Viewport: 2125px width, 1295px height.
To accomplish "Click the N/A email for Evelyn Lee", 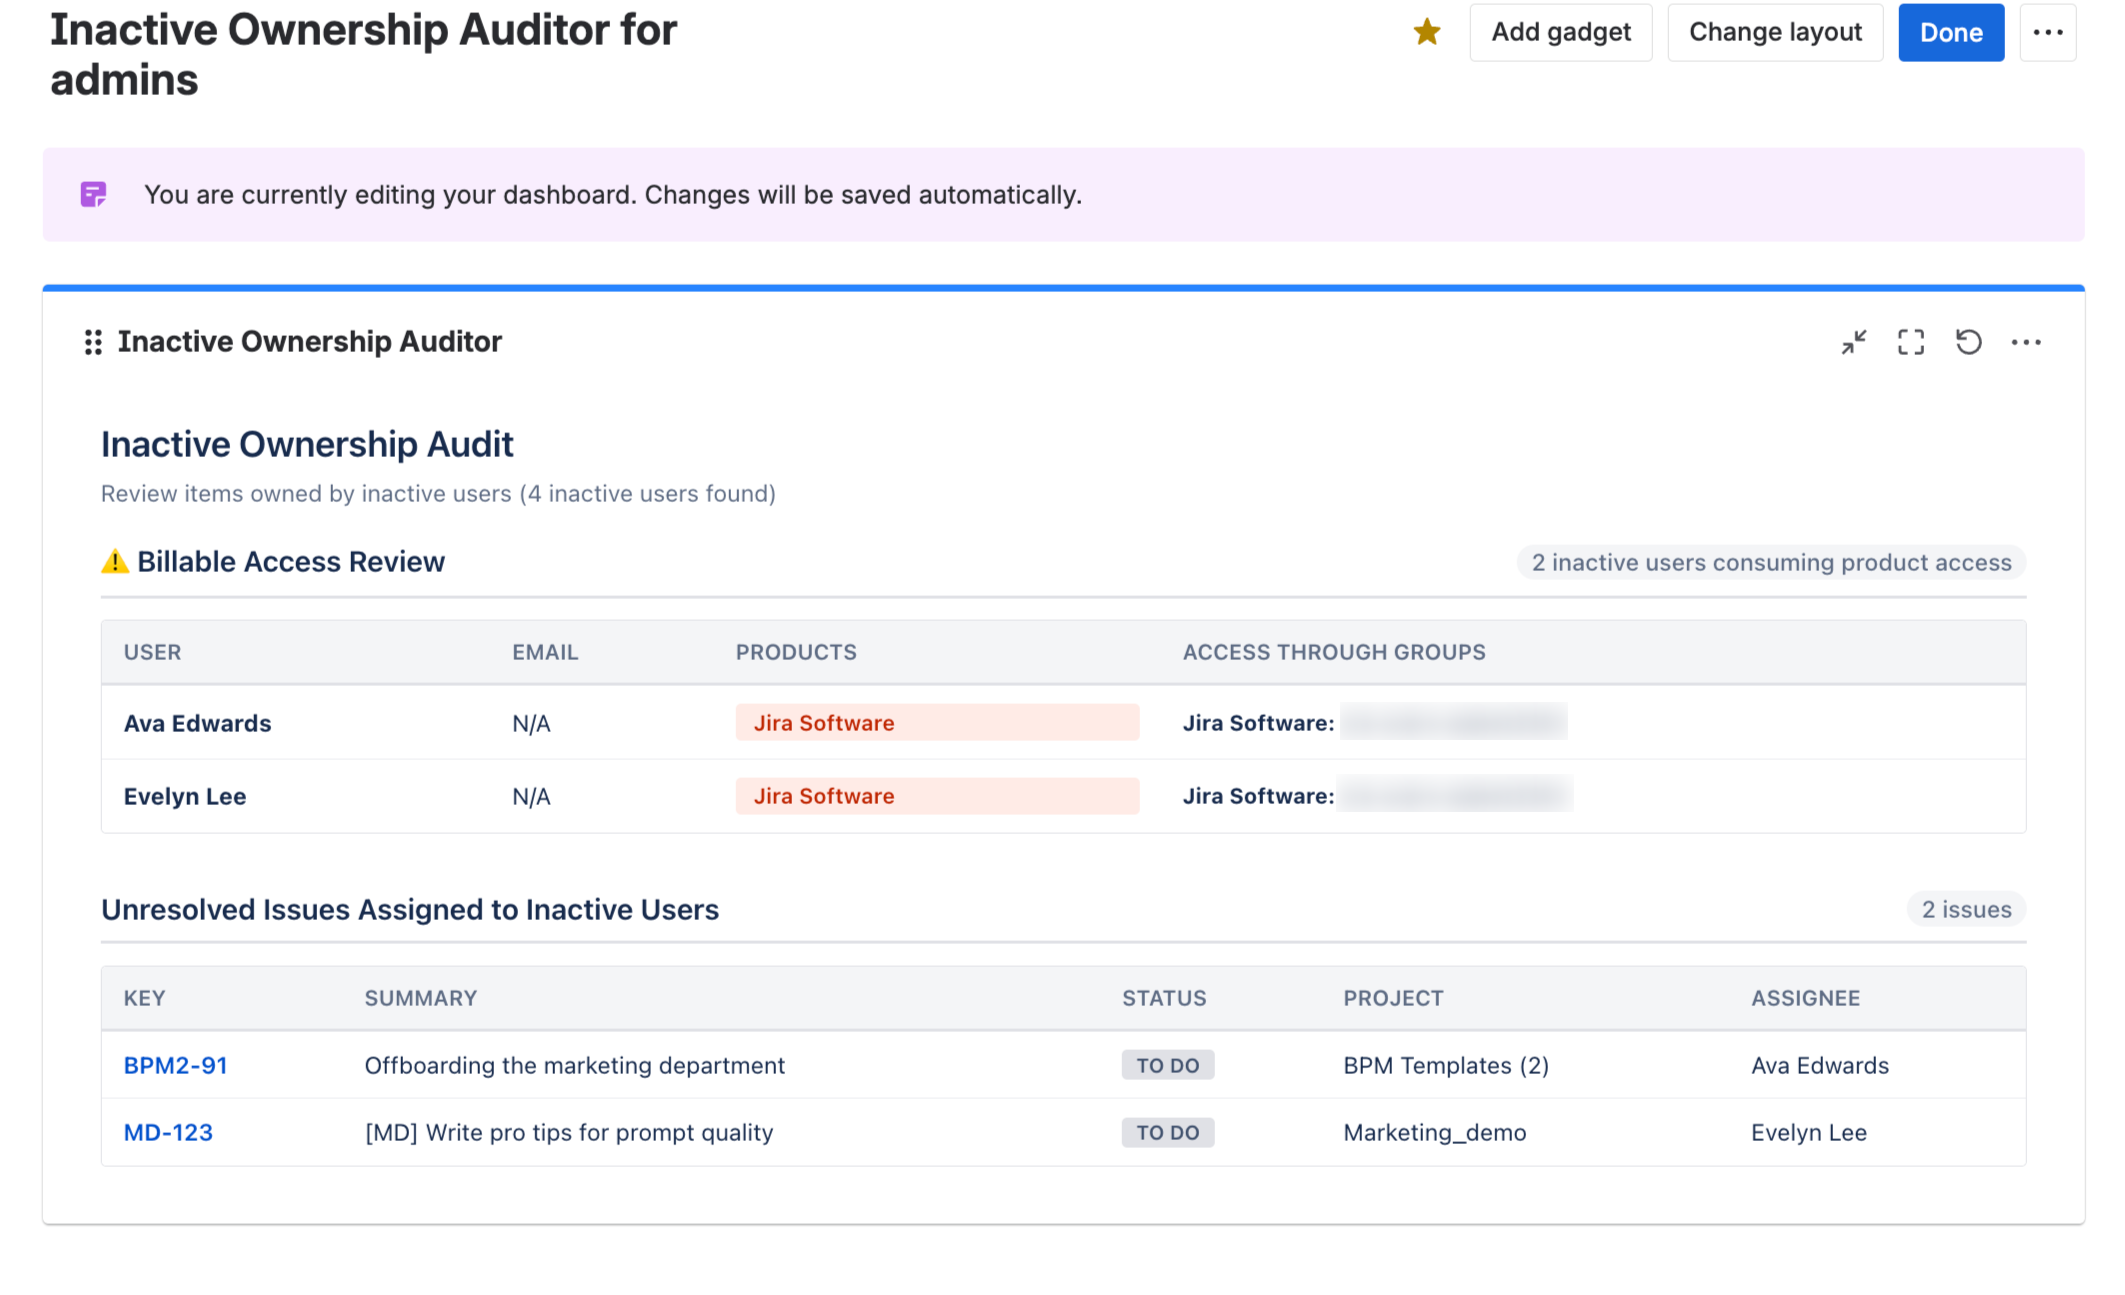I will point(531,796).
